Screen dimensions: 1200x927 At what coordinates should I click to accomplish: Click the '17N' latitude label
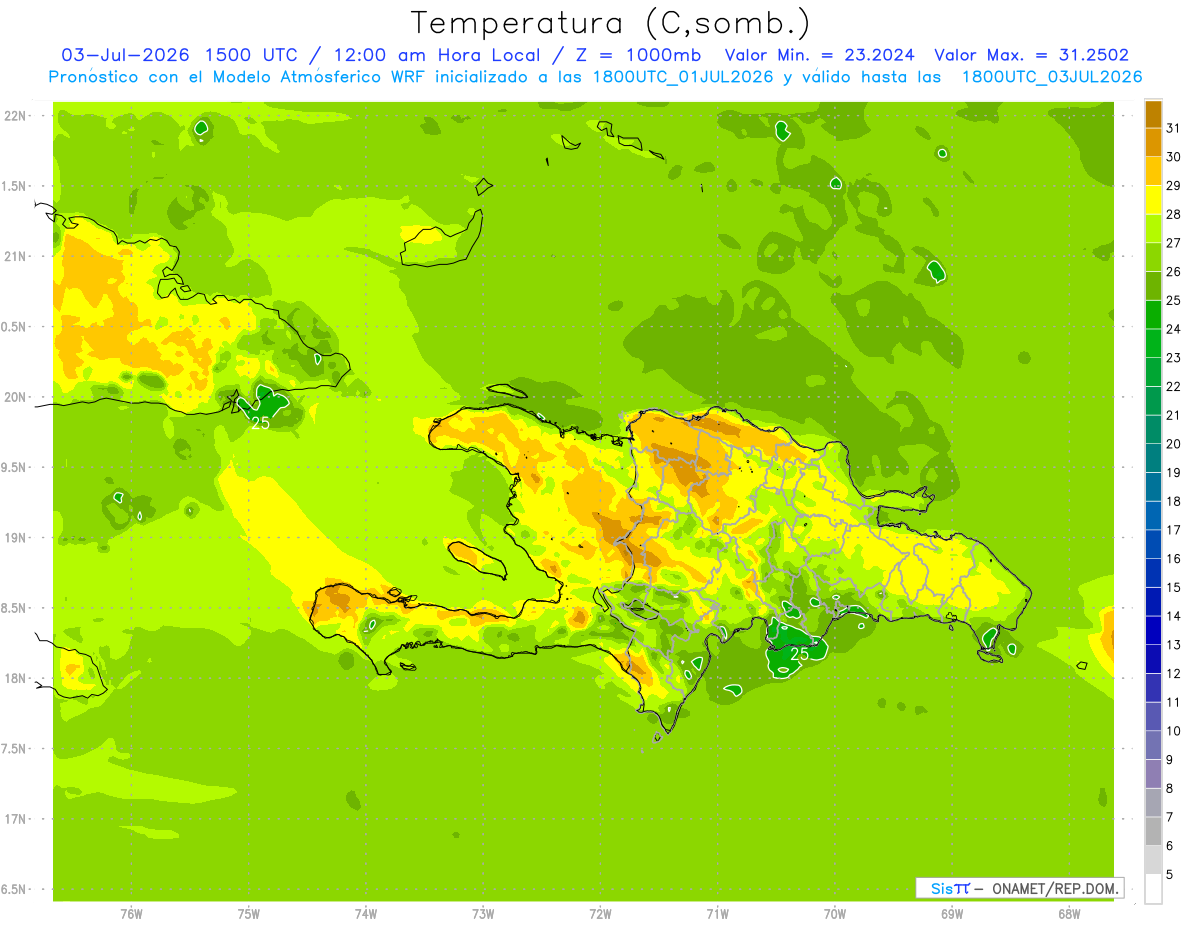click(x=17, y=819)
